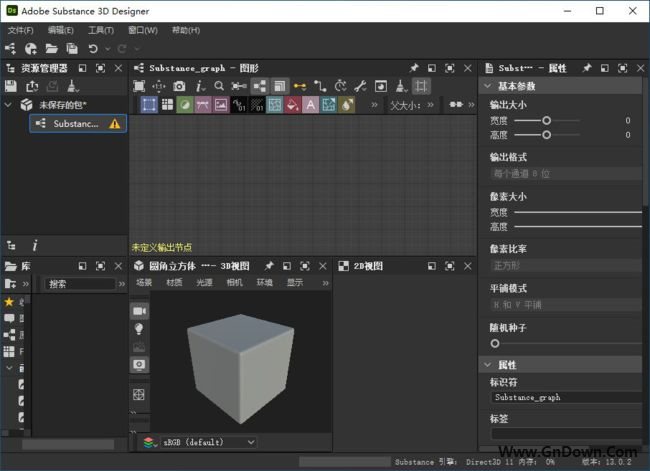Open the yellow link display mode dropdown

click(x=300, y=86)
